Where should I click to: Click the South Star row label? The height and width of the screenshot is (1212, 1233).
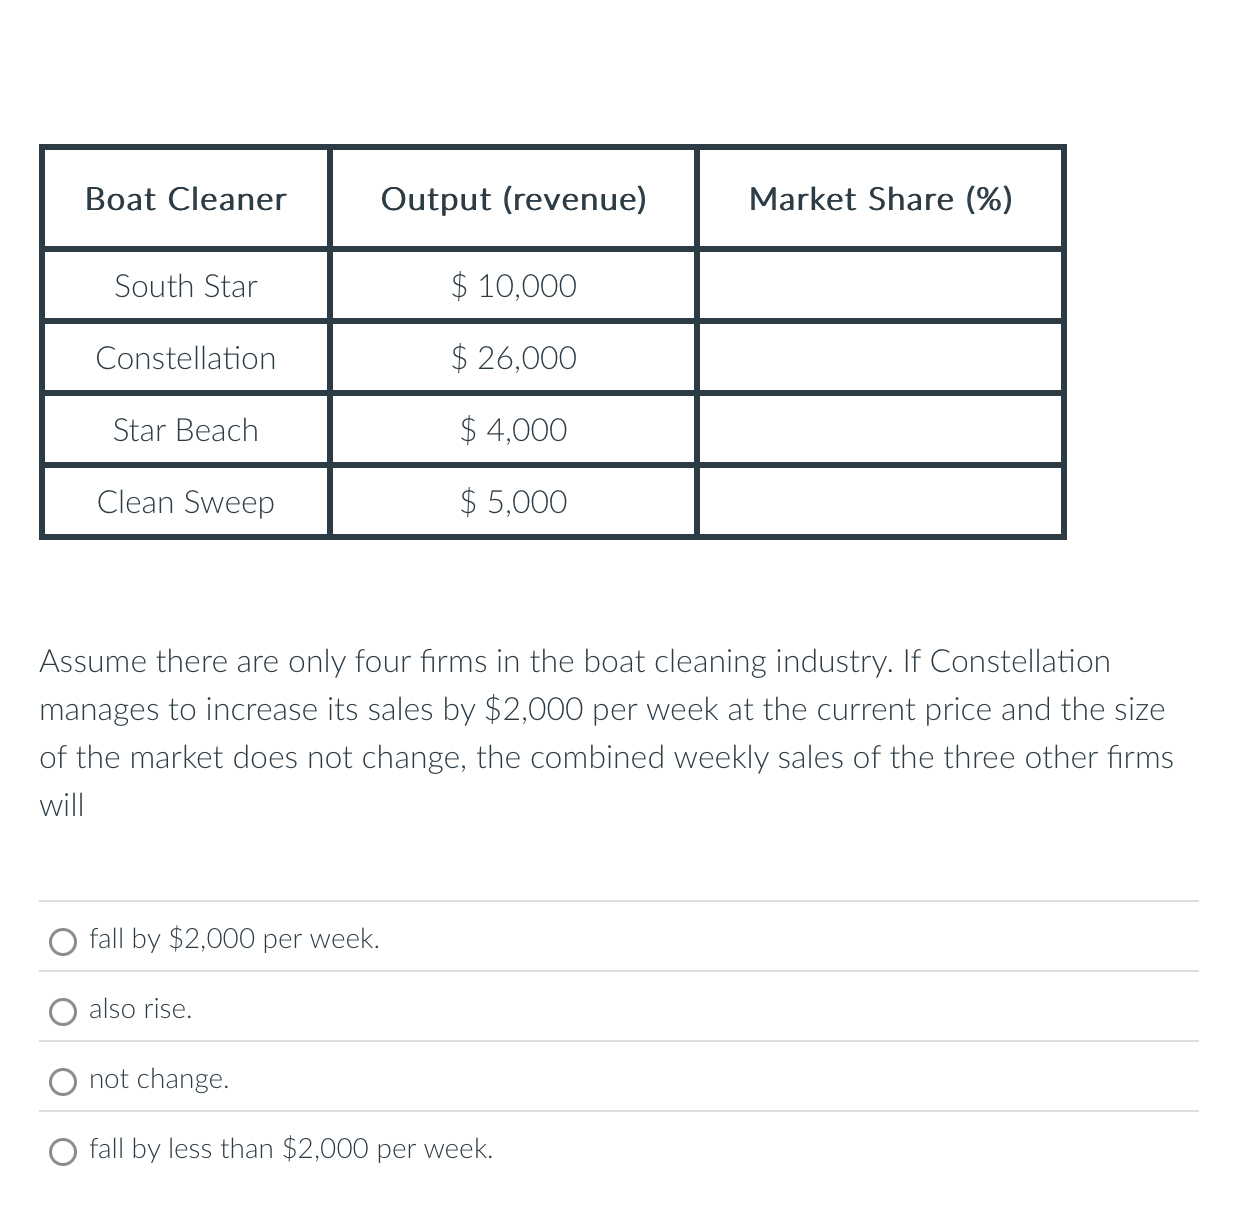coord(185,286)
